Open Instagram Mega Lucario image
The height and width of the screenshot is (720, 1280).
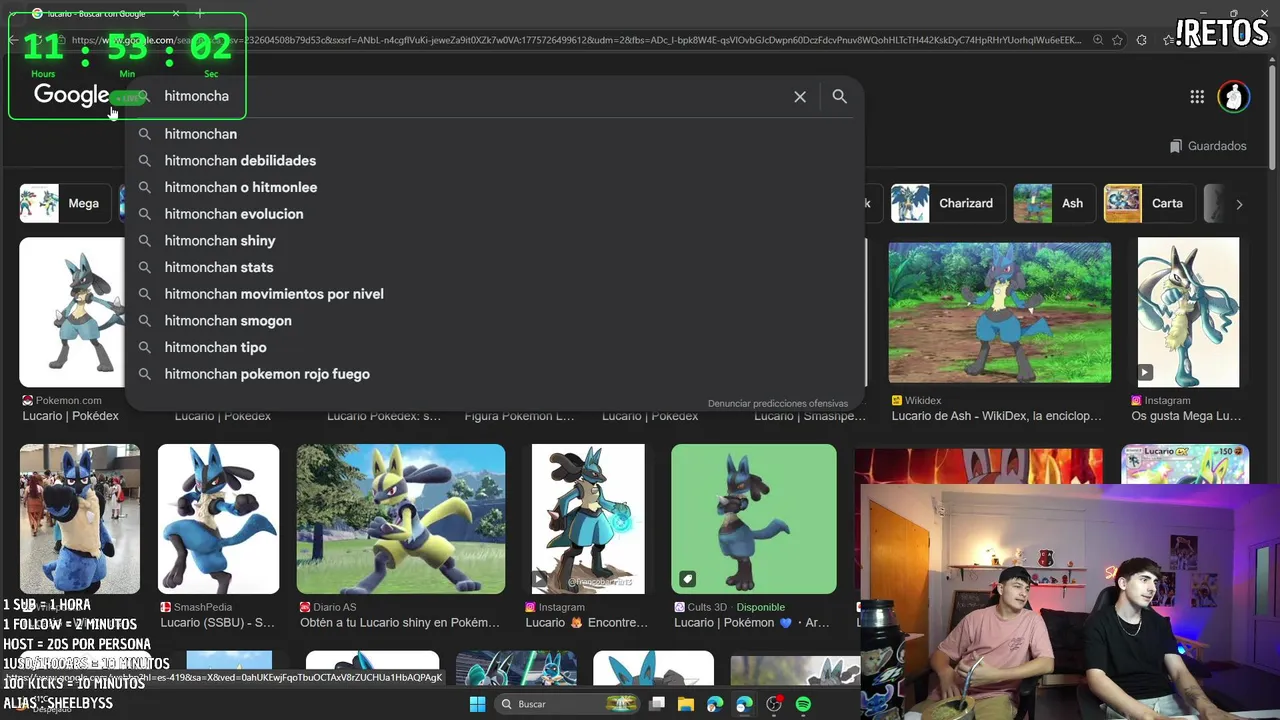click(1188, 312)
